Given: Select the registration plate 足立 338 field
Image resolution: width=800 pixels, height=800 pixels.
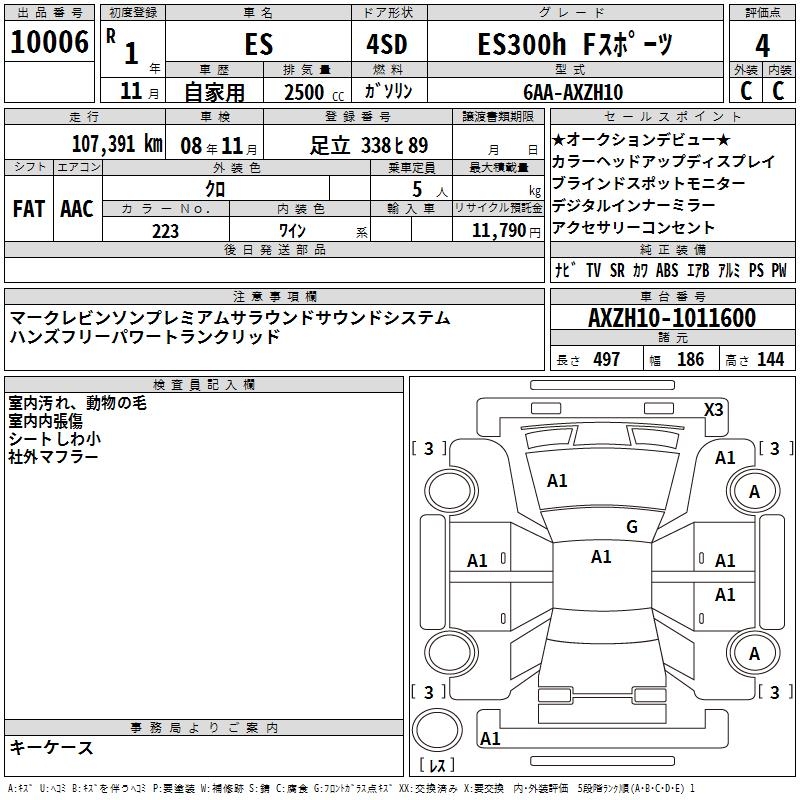Looking at the screenshot, I should click(358, 145).
